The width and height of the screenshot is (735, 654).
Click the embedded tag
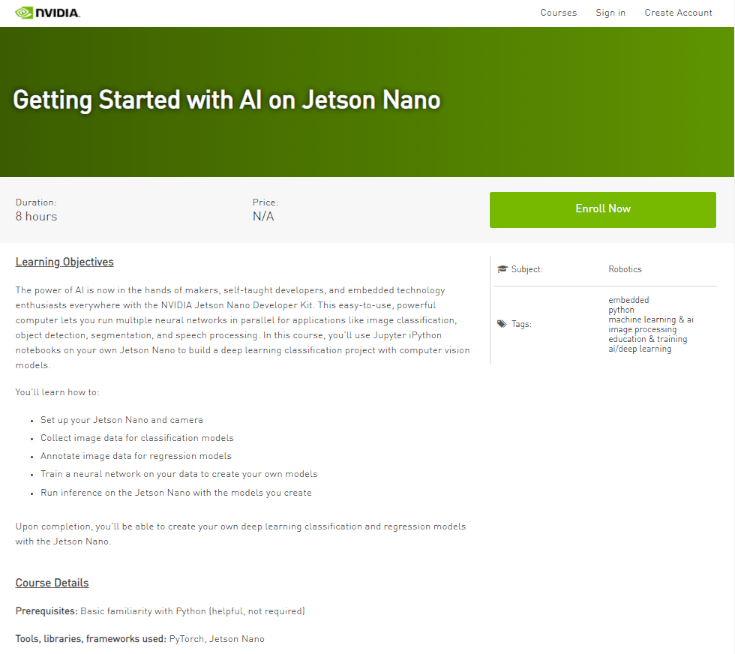(x=628, y=300)
